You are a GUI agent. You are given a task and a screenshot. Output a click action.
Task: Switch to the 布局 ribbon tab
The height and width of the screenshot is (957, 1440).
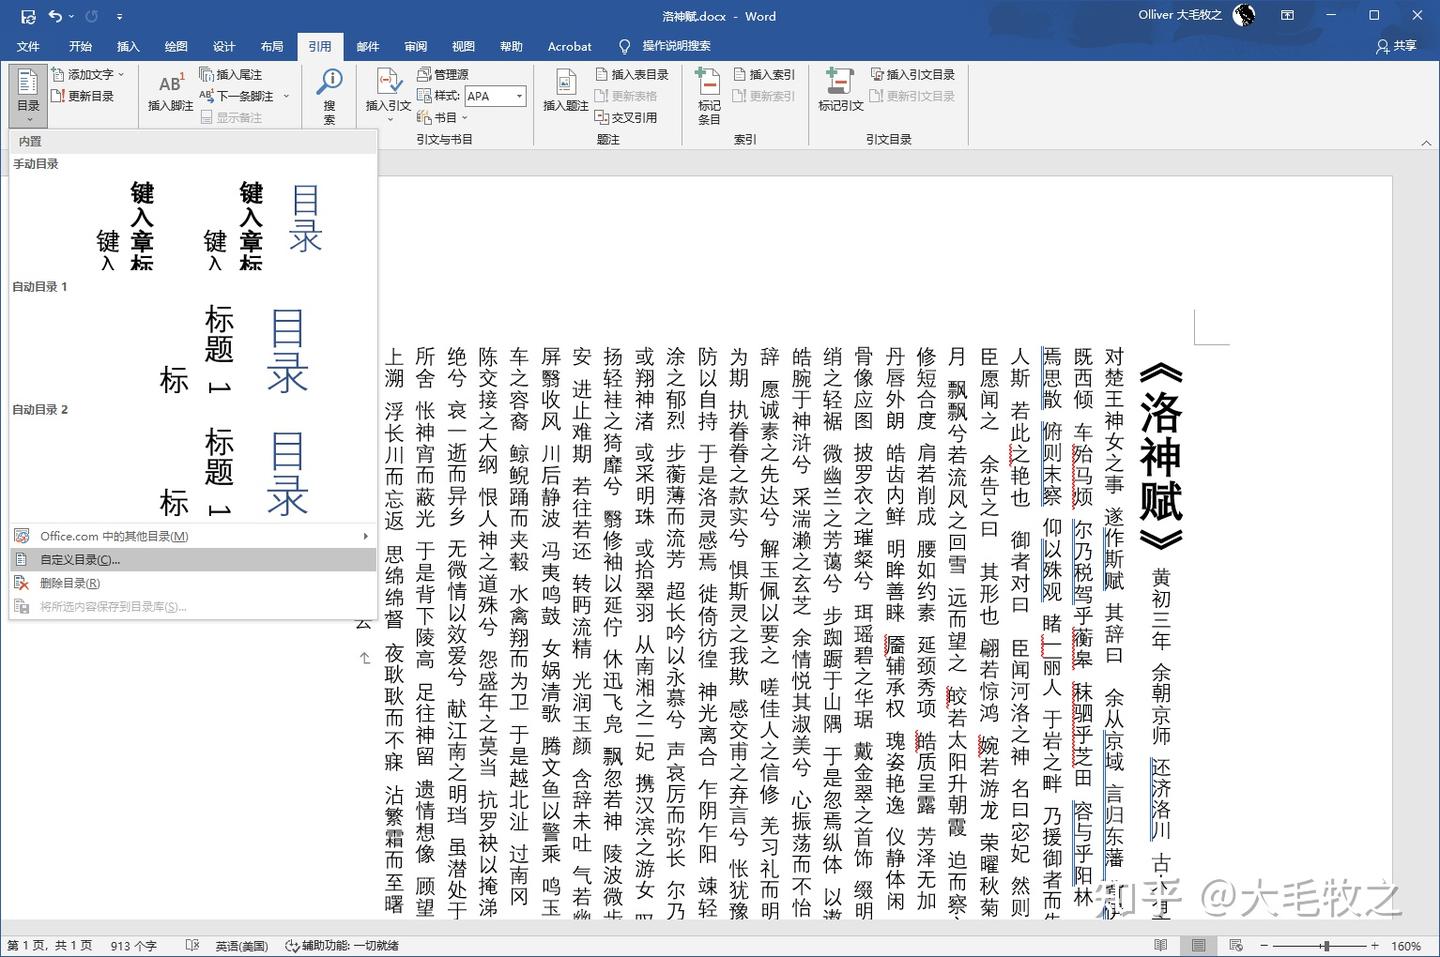tap(272, 46)
